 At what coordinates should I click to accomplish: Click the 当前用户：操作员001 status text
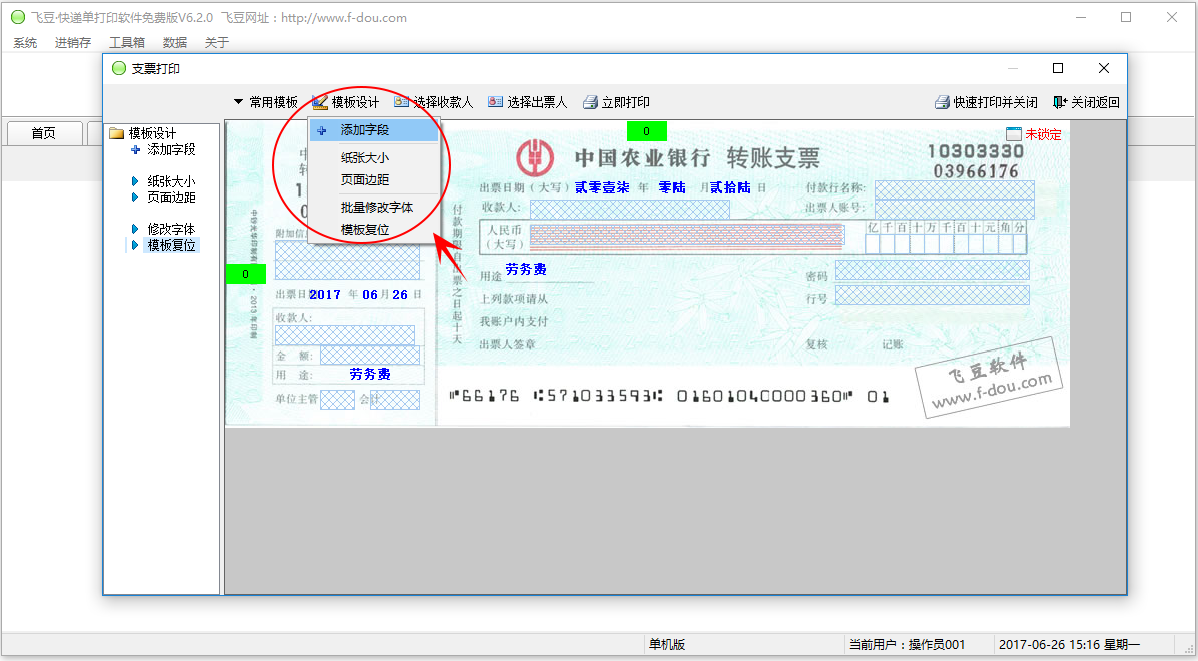(908, 645)
